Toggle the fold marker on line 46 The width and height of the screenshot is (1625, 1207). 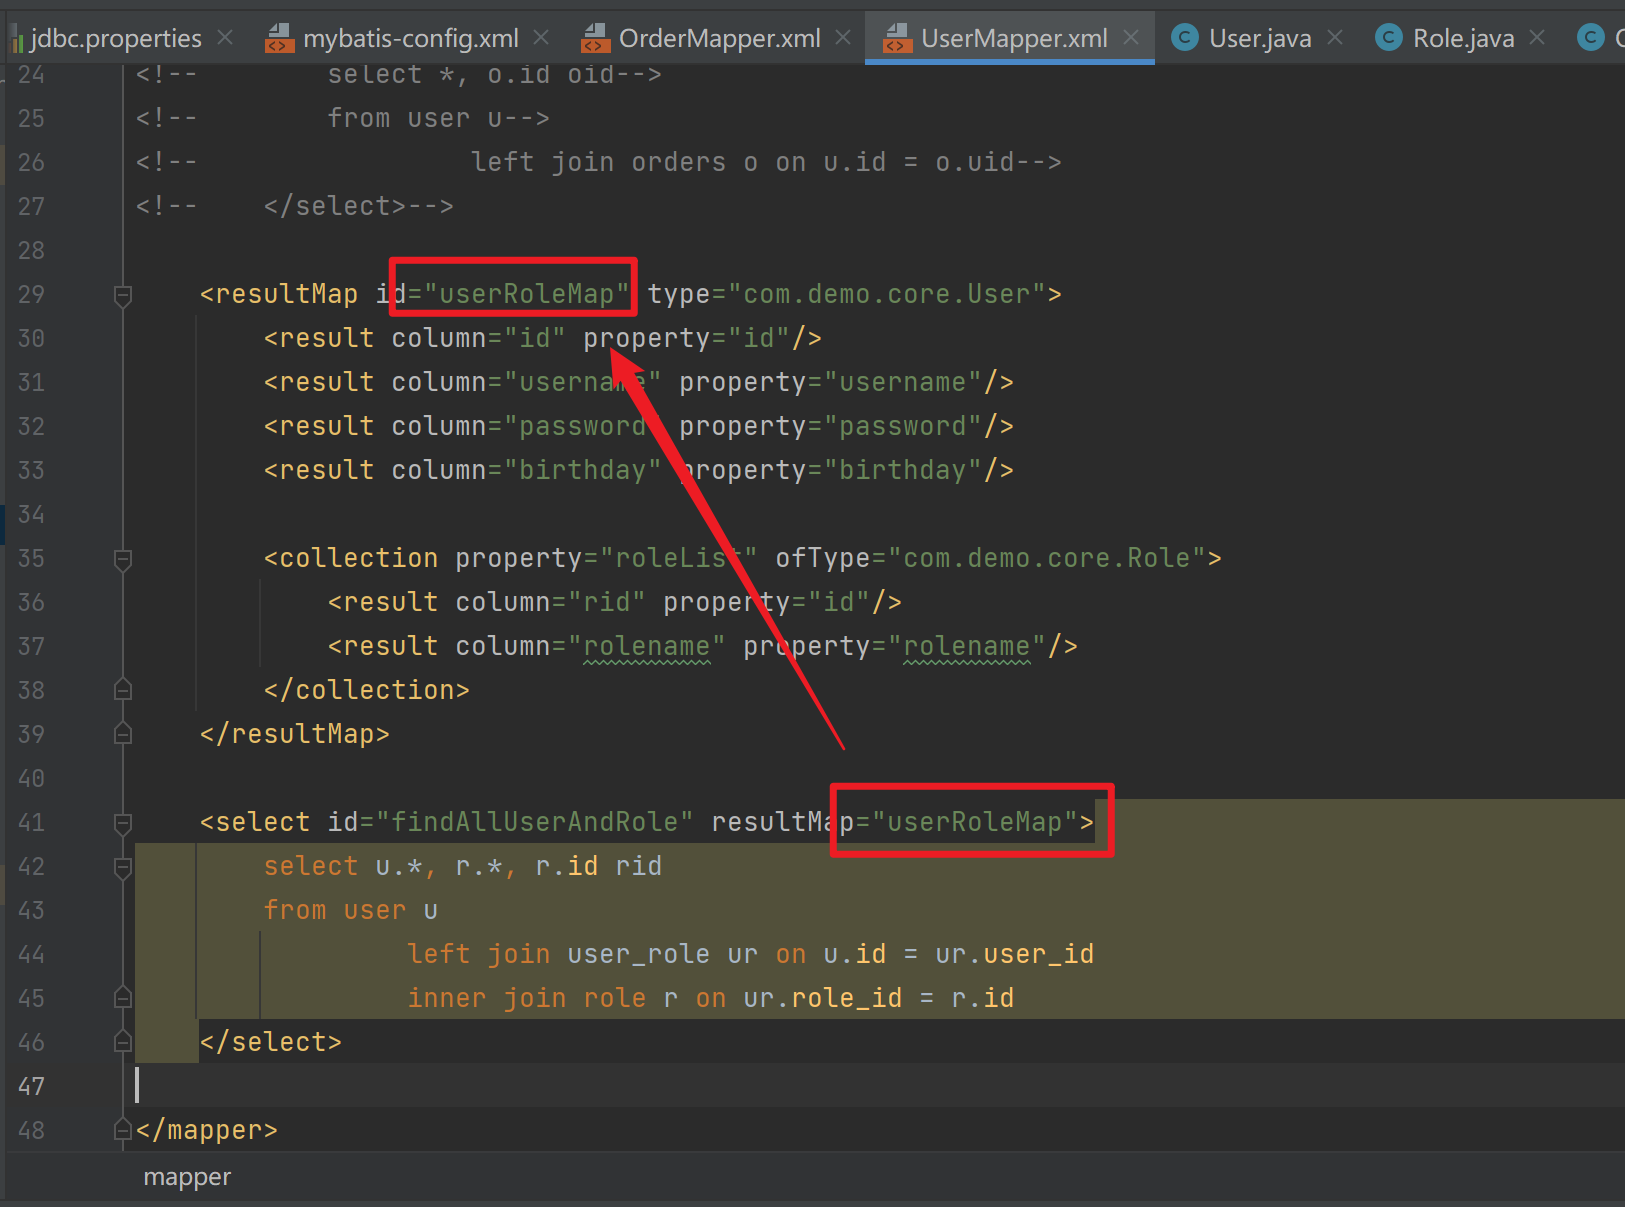123,1042
